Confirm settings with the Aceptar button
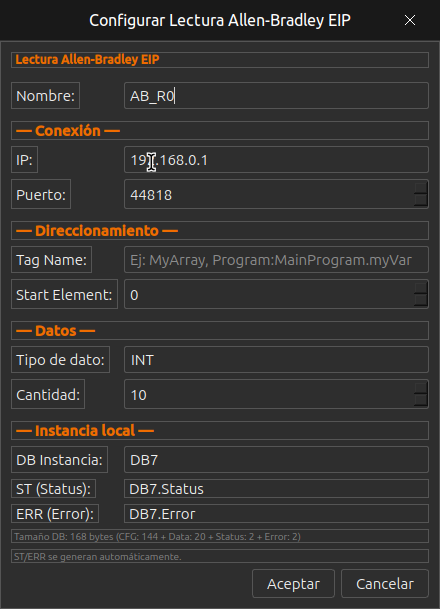 click(x=293, y=584)
